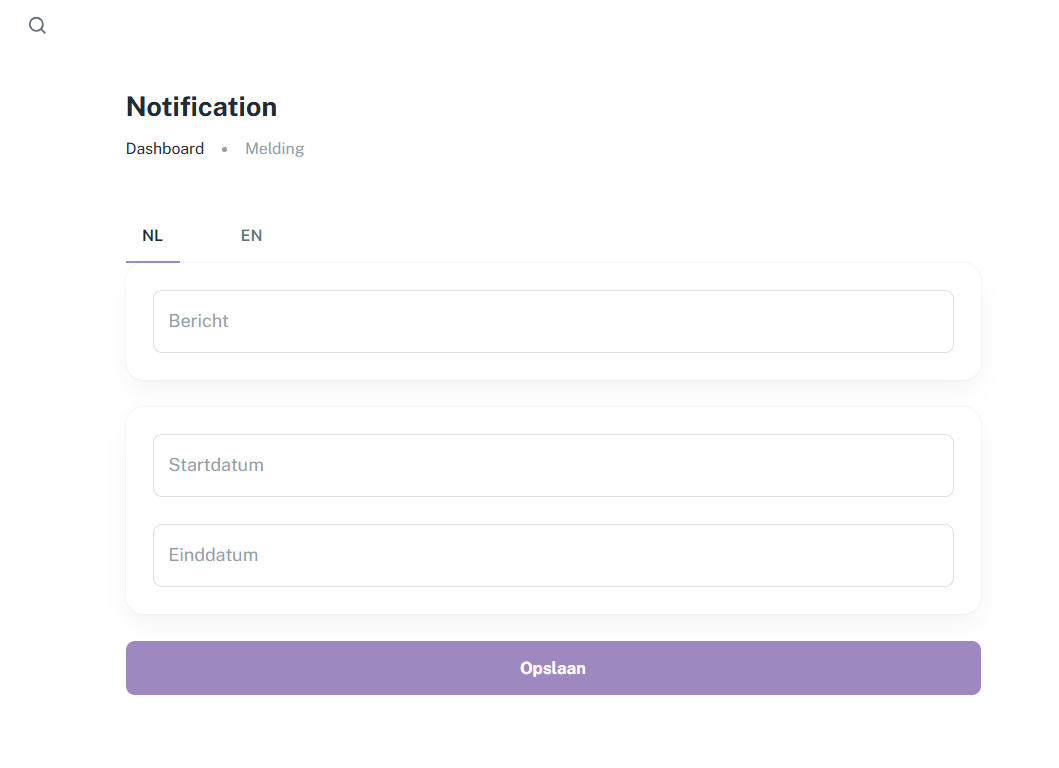Open the Startdatum date picker

click(553, 465)
